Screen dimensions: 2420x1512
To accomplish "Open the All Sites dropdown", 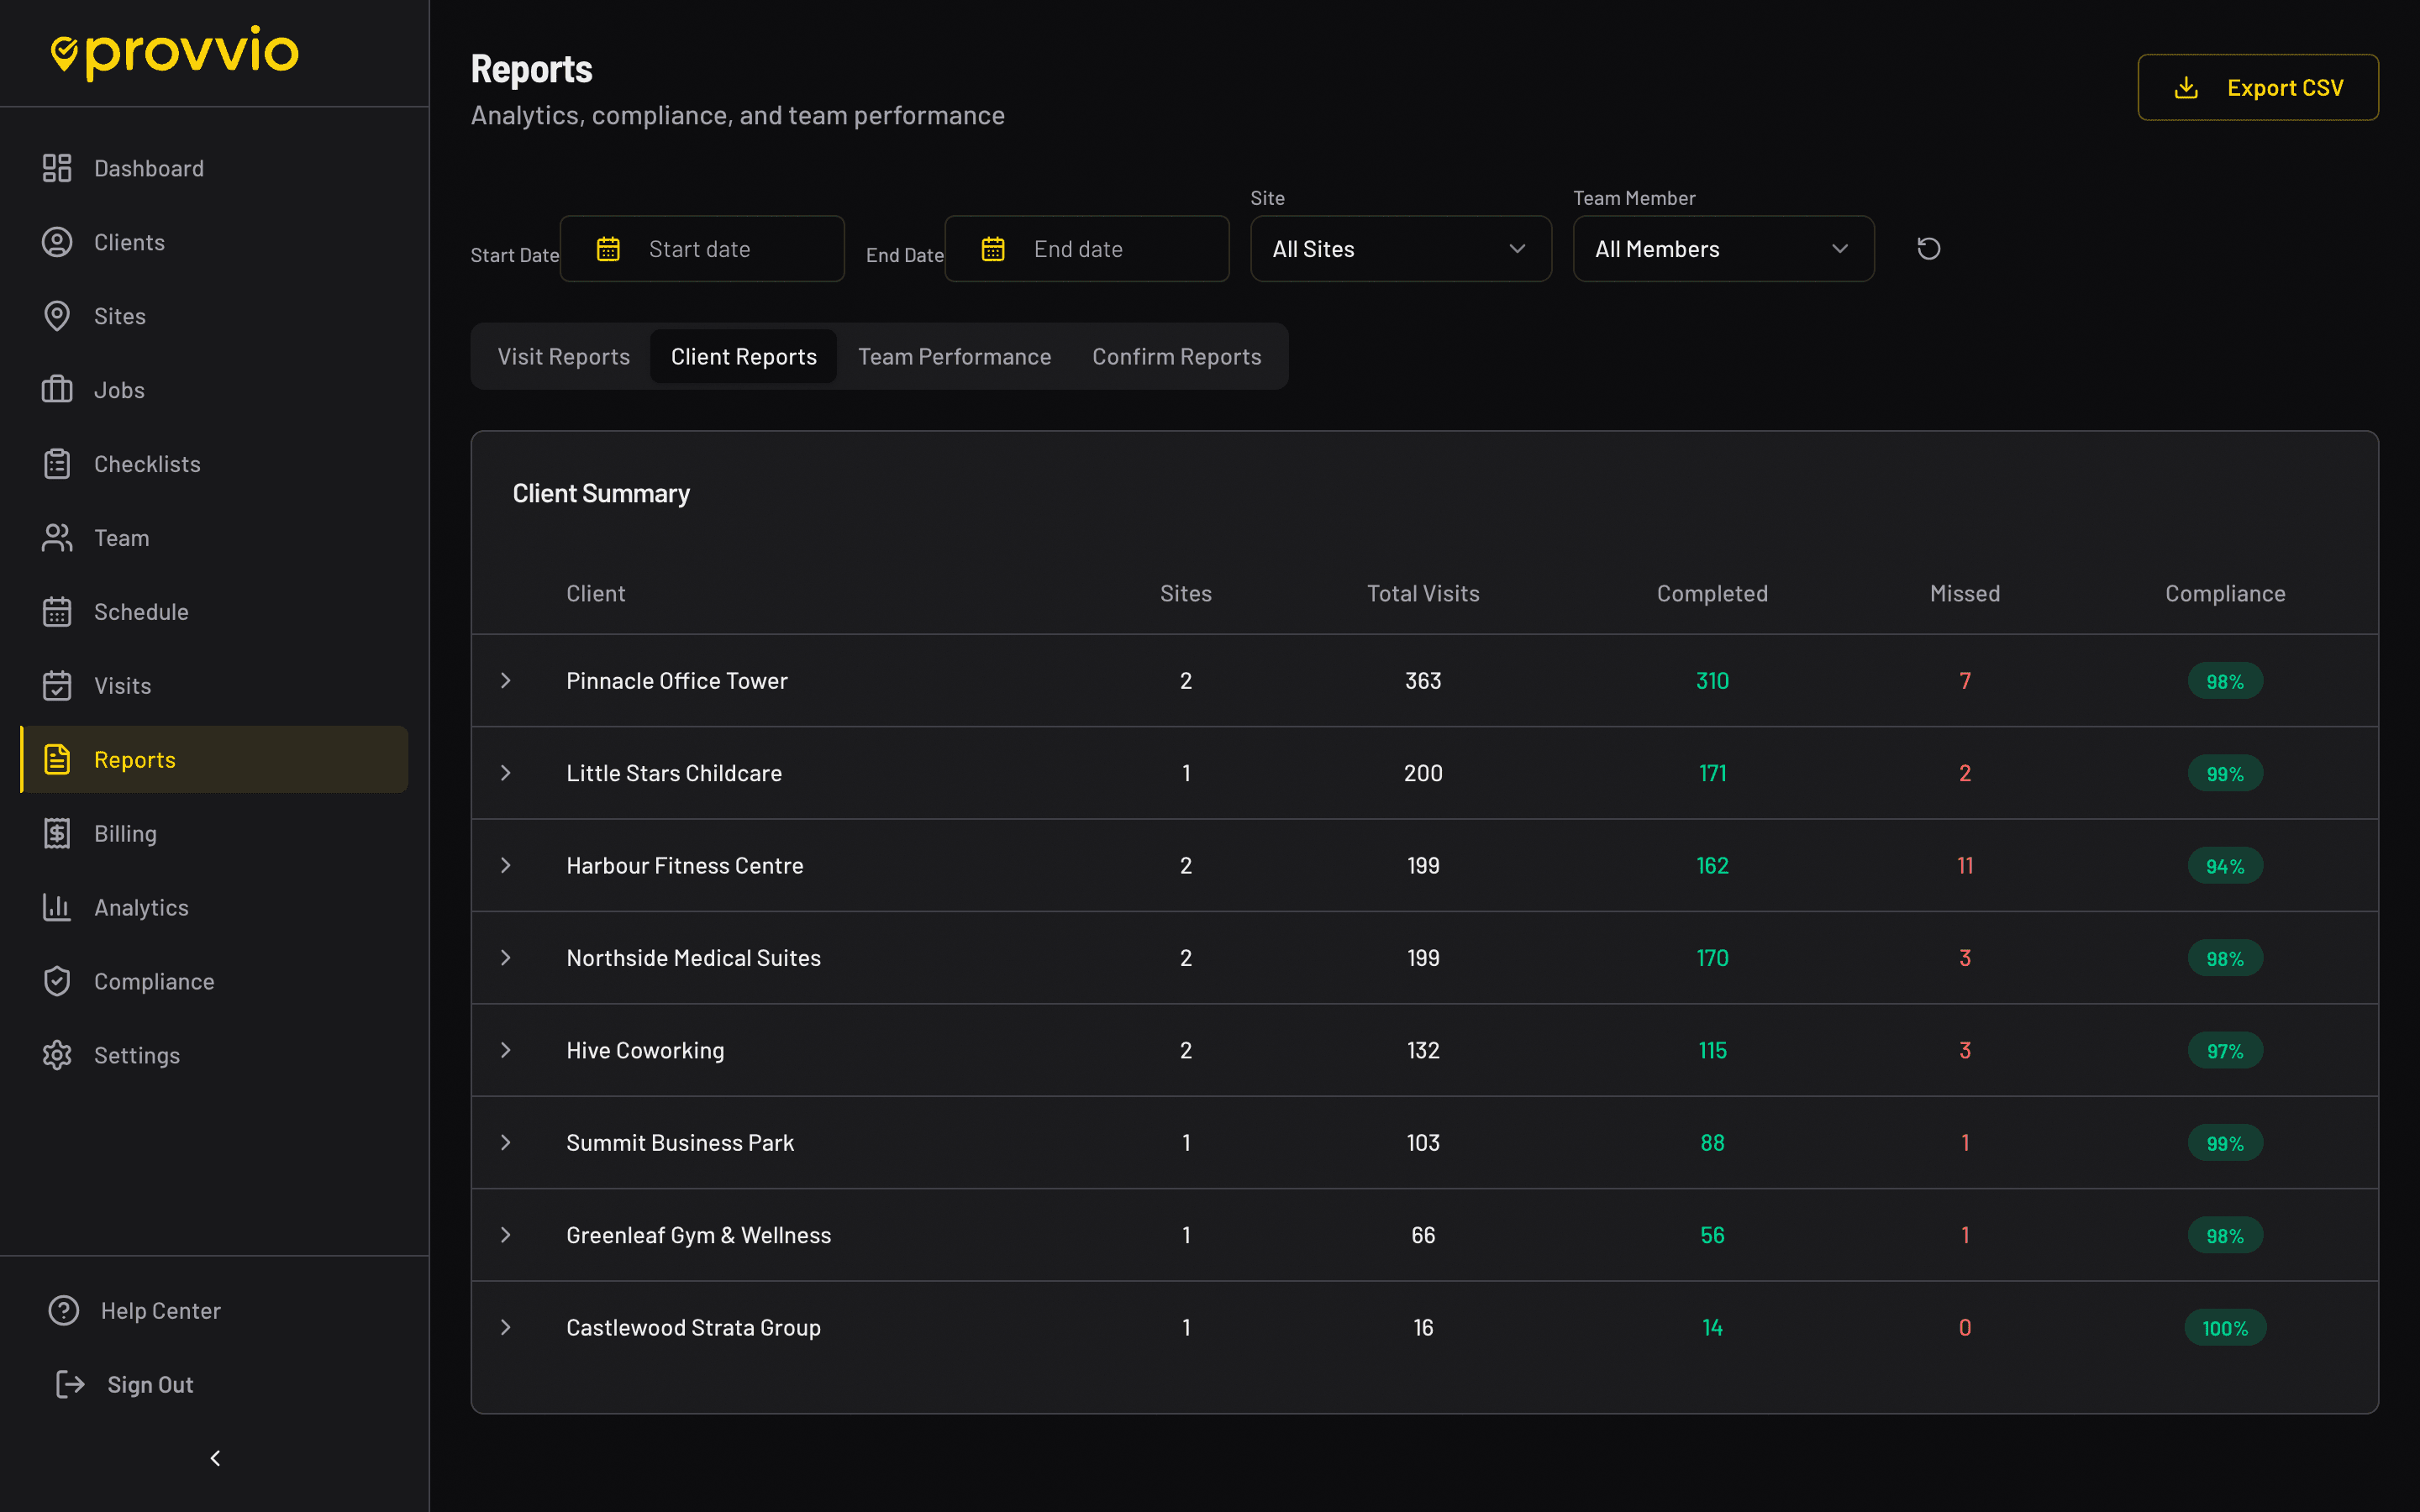I will [x=1399, y=248].
